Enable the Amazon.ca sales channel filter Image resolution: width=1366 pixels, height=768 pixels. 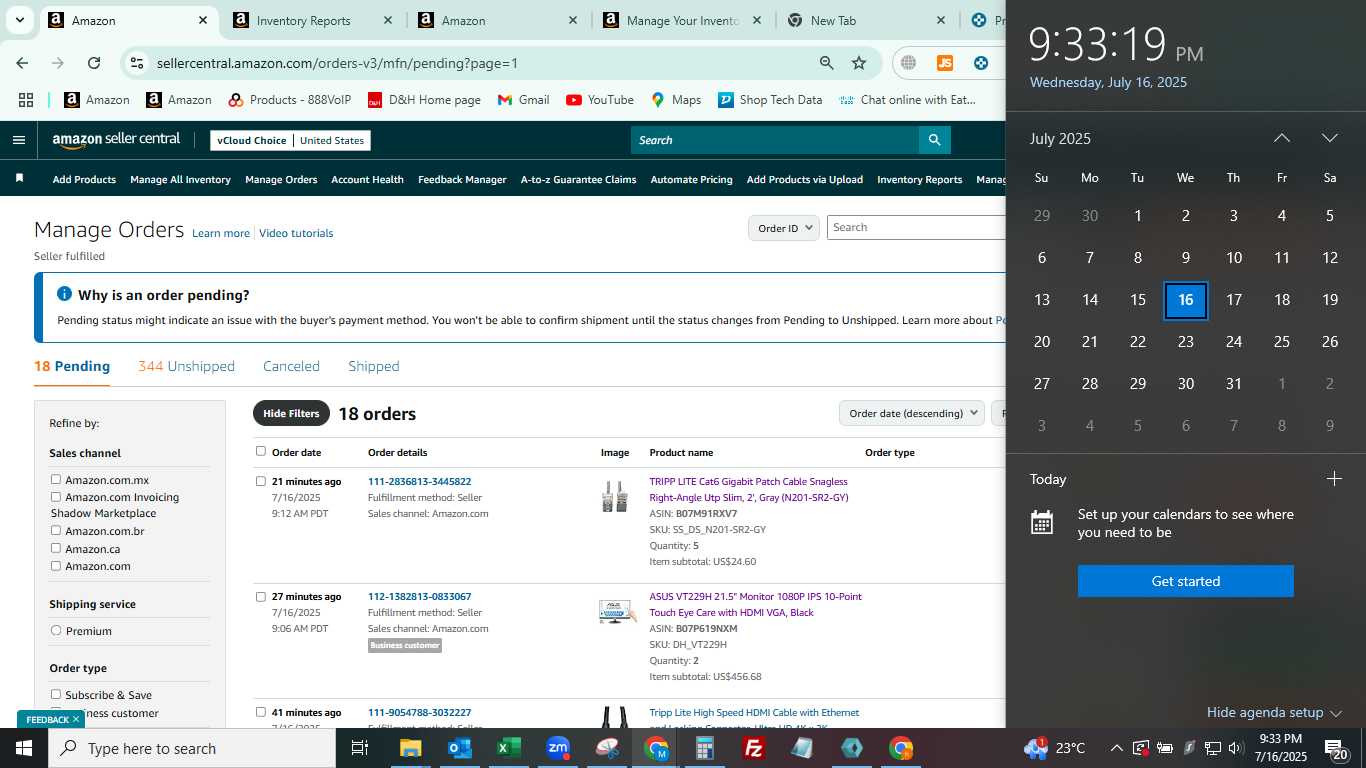click(56, 548)
